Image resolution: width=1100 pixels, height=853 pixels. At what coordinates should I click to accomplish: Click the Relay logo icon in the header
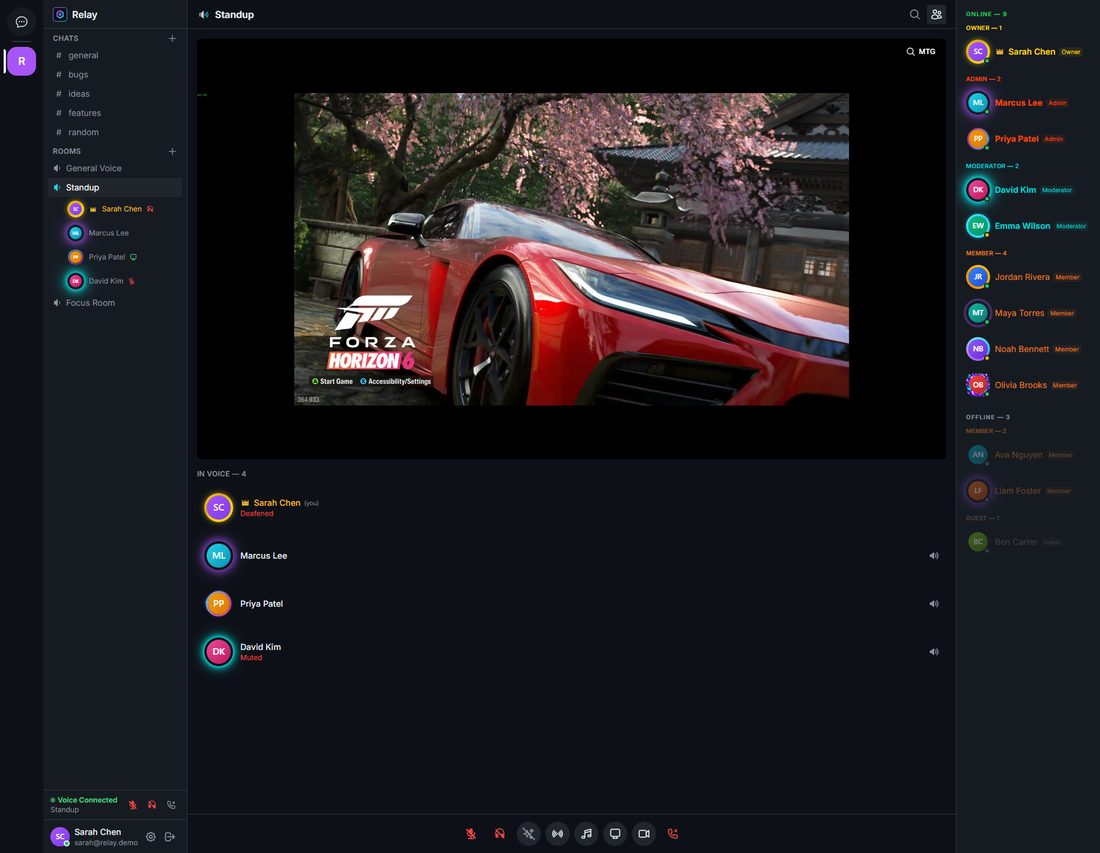[60, 14]
